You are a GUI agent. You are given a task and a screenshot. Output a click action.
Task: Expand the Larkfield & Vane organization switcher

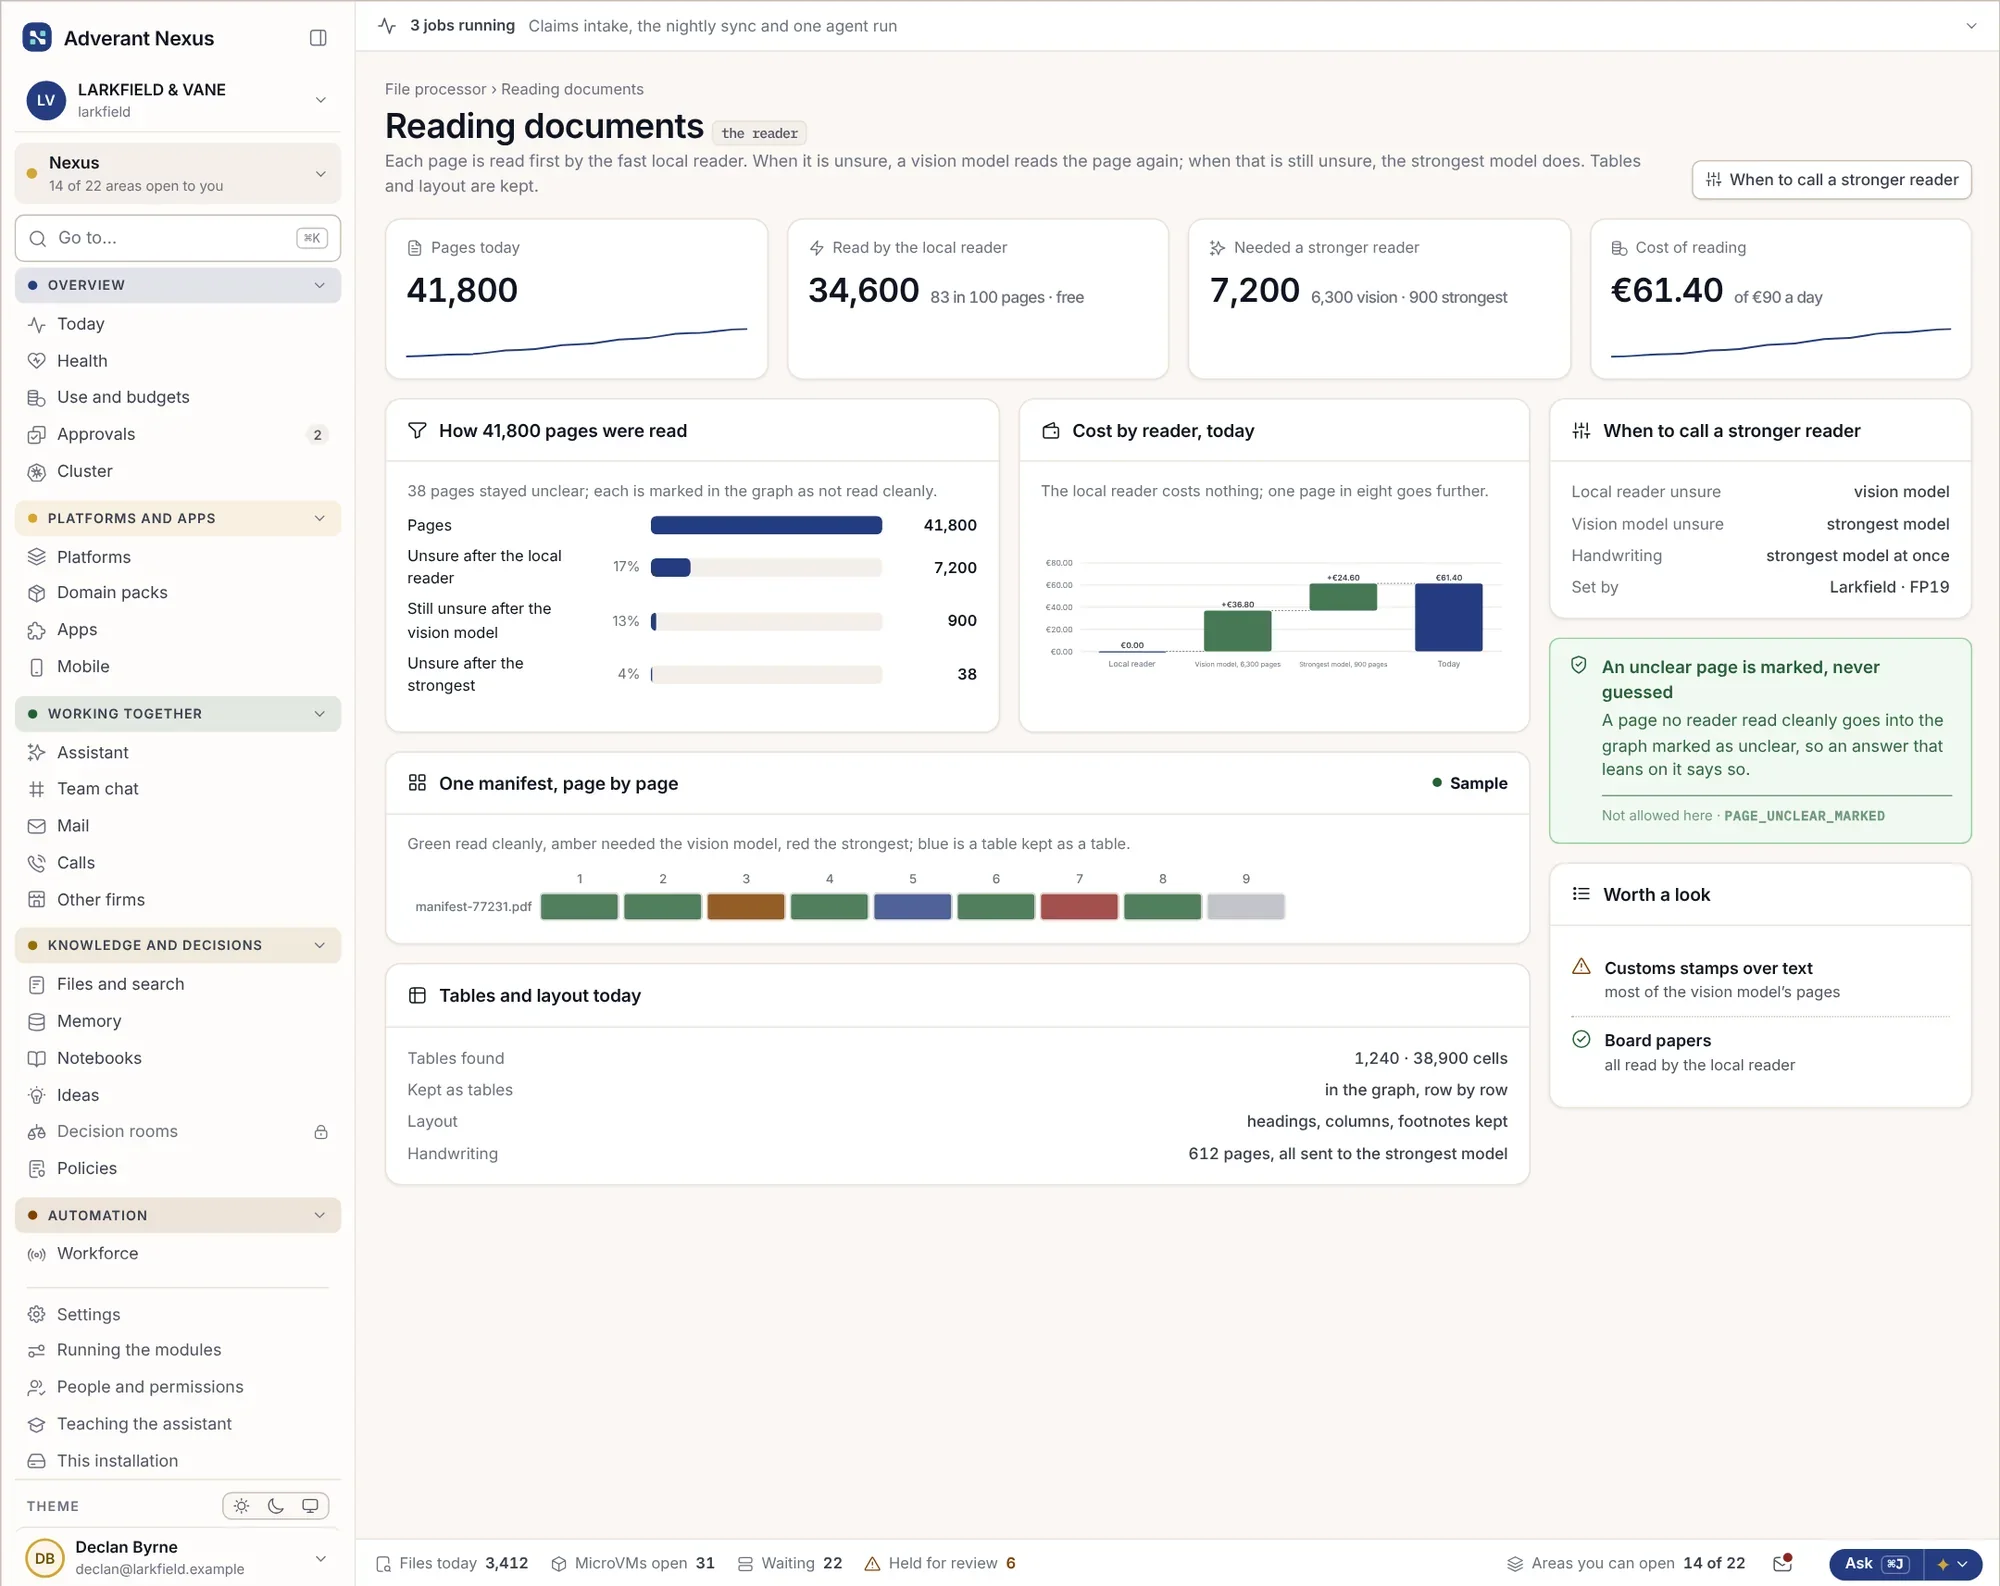[178, 100]
